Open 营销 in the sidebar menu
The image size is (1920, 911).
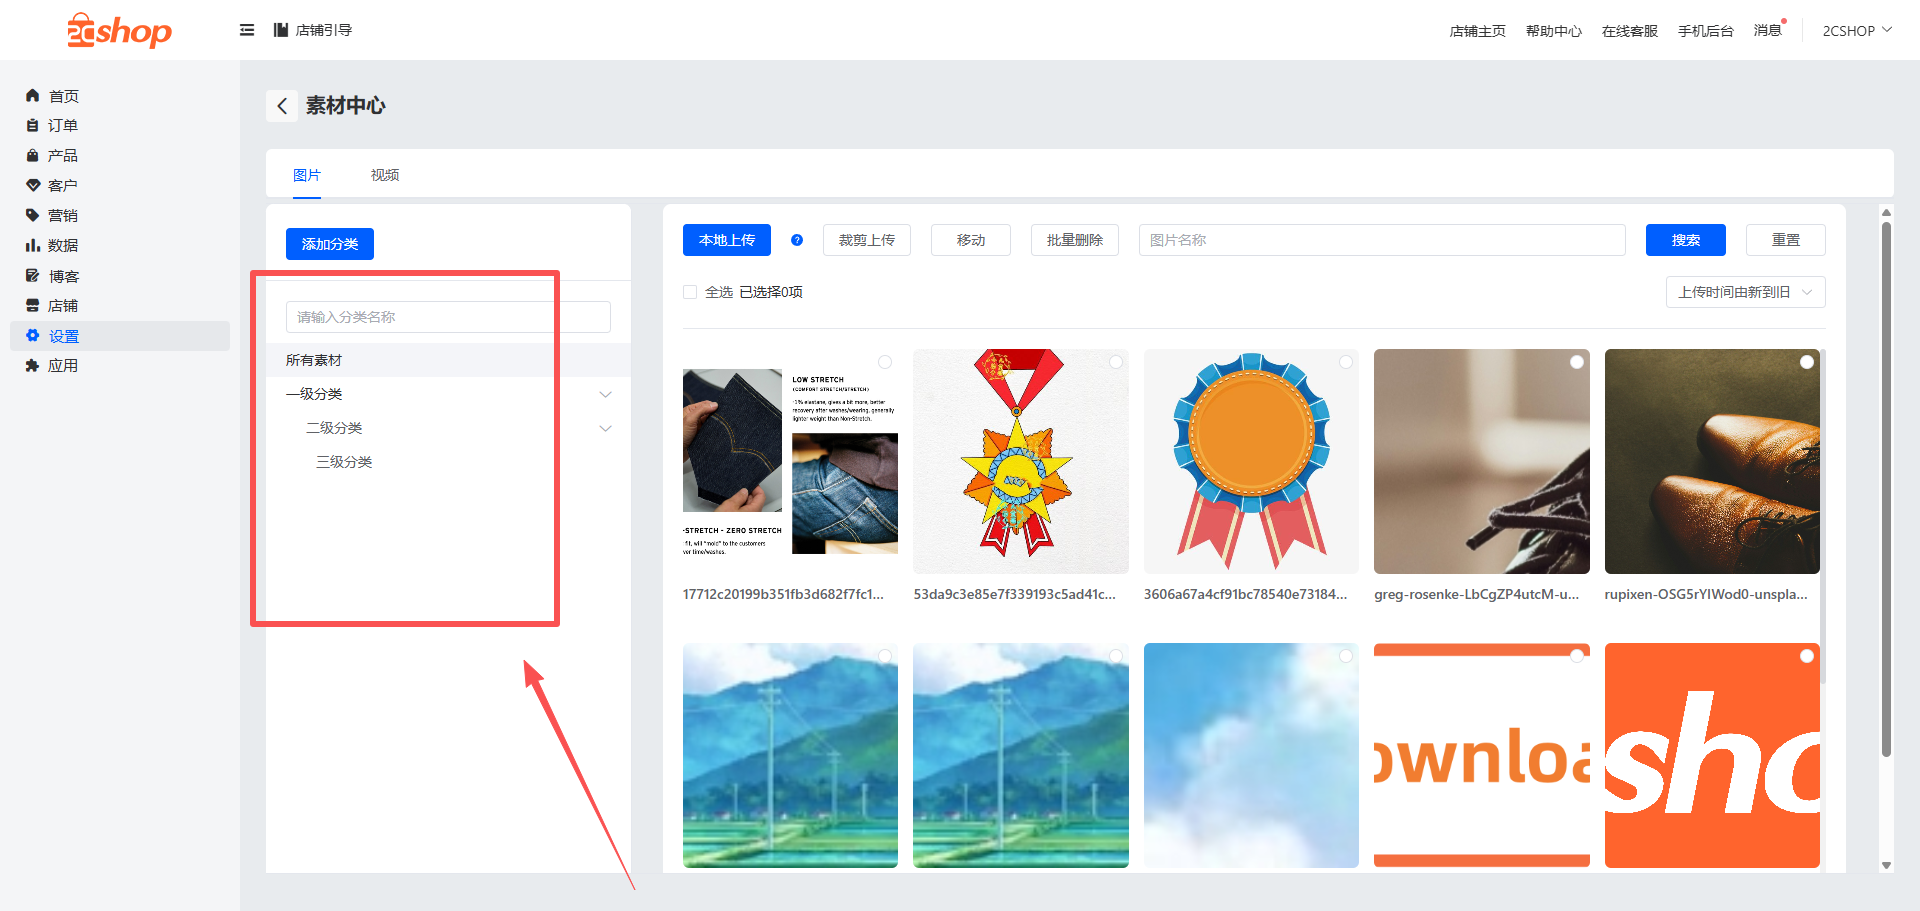(x=62, y=216)
